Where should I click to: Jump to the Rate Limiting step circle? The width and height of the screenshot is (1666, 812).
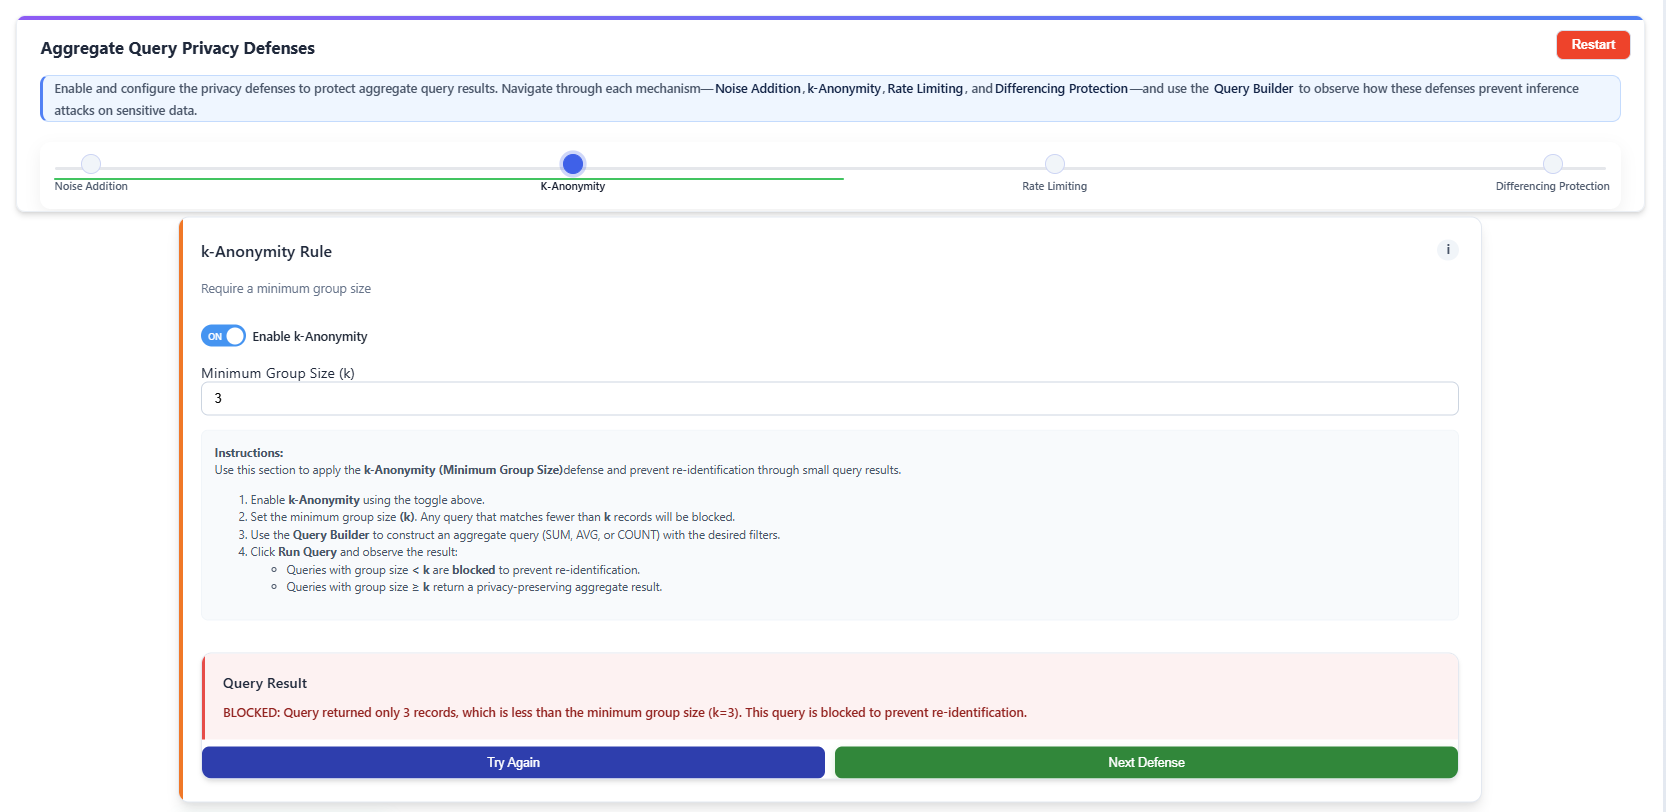(1054, 164)
